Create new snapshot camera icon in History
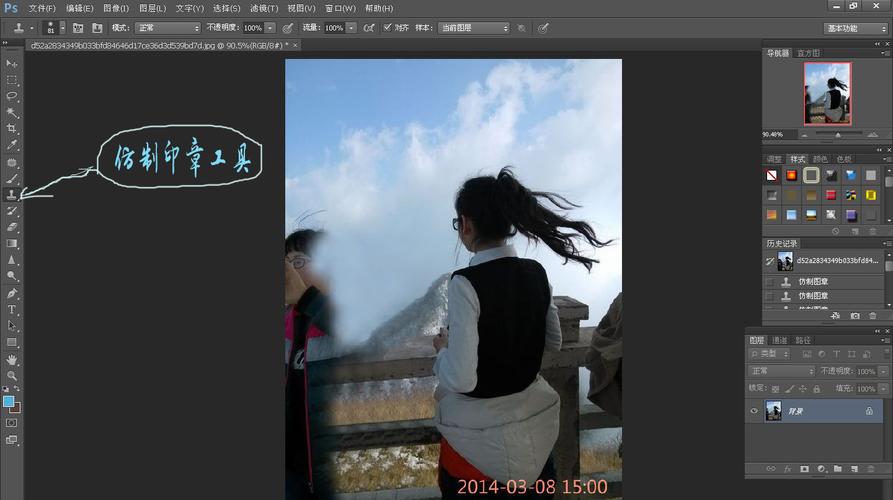Viewport: 893px width, 500px height. [855, 315]
